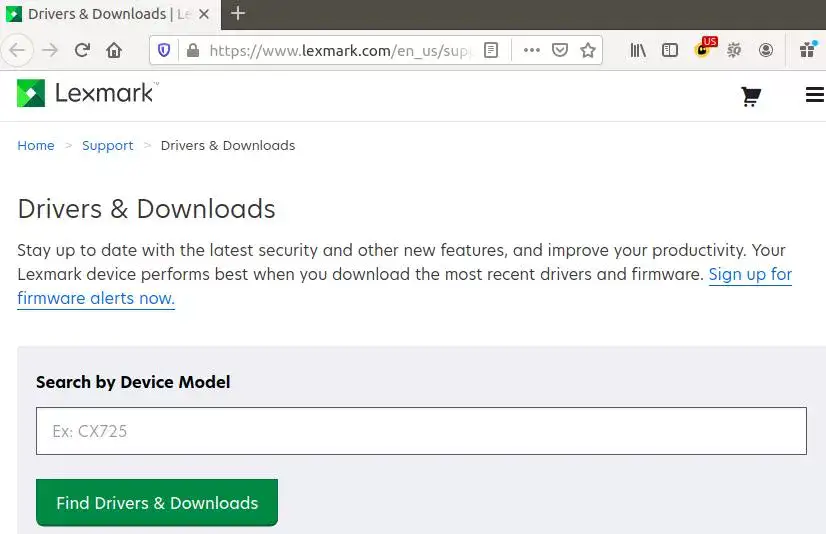Select the Drivers & Downloads browser tab
This screenshot has height=534, width=826.
click(110, 14)
